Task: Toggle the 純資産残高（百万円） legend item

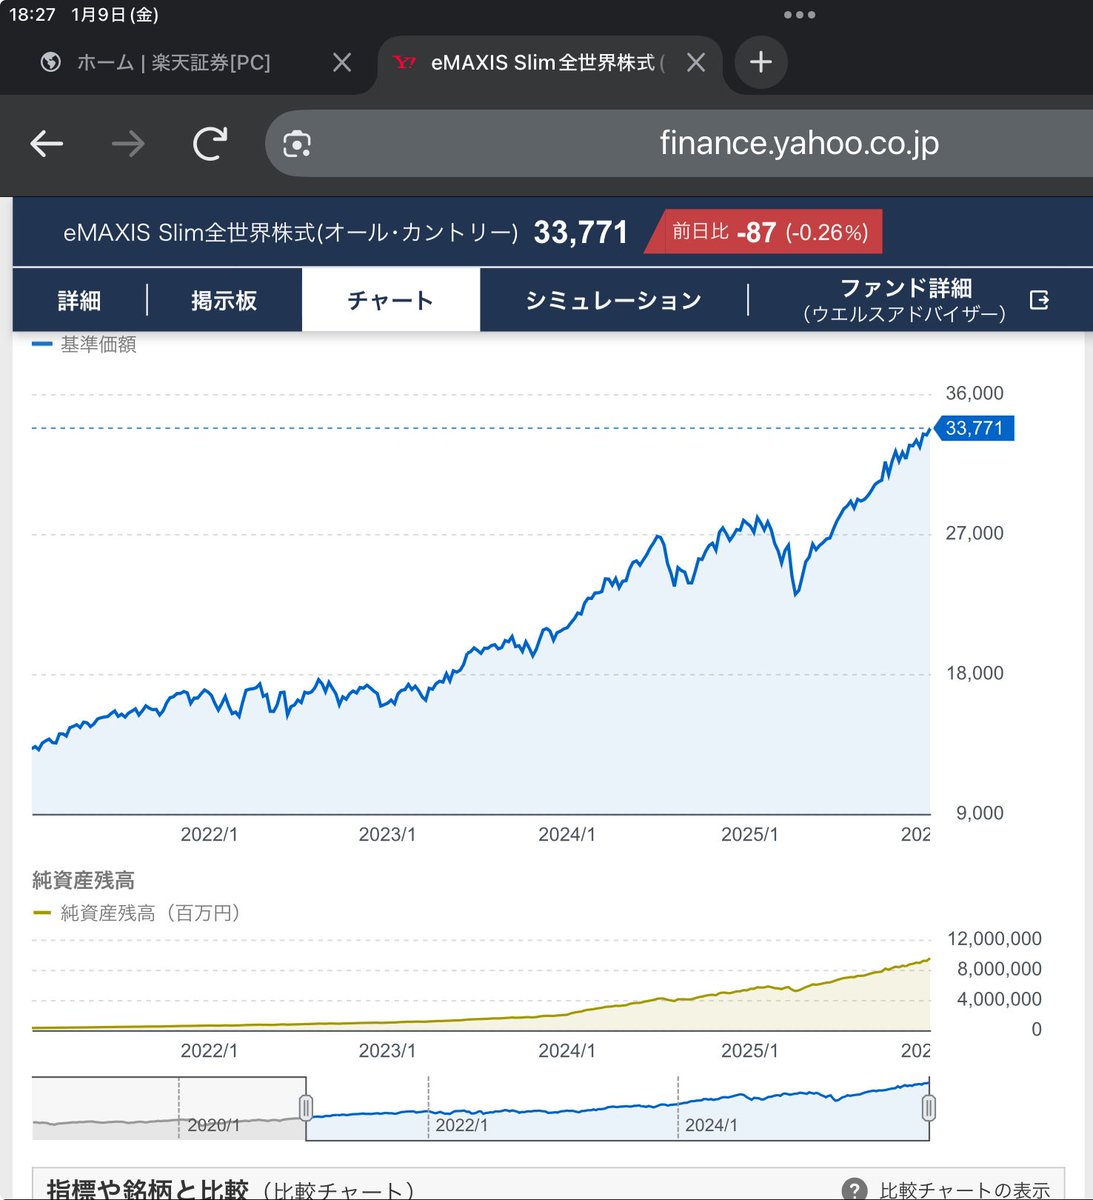Action: (137, 913)
